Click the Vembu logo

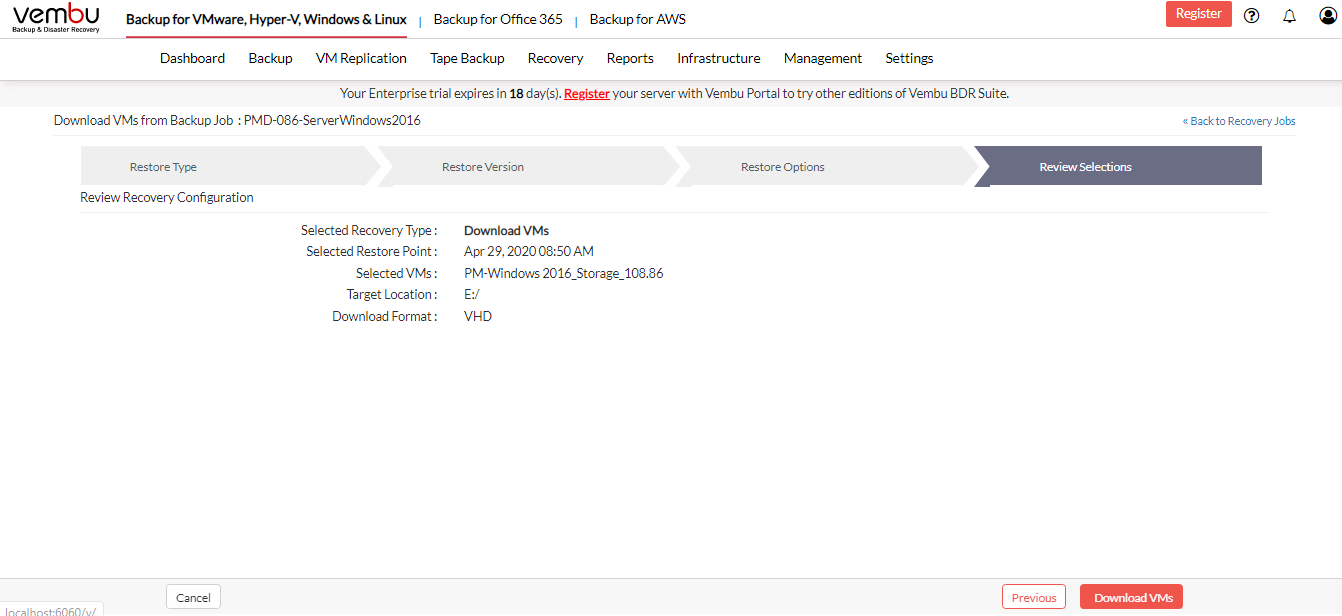coord(56,18)
